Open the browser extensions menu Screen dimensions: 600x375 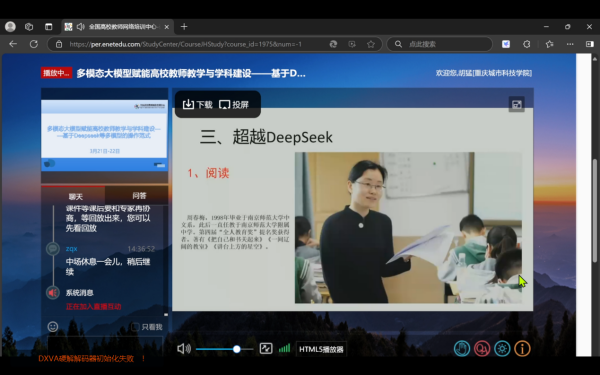[527, 44]
